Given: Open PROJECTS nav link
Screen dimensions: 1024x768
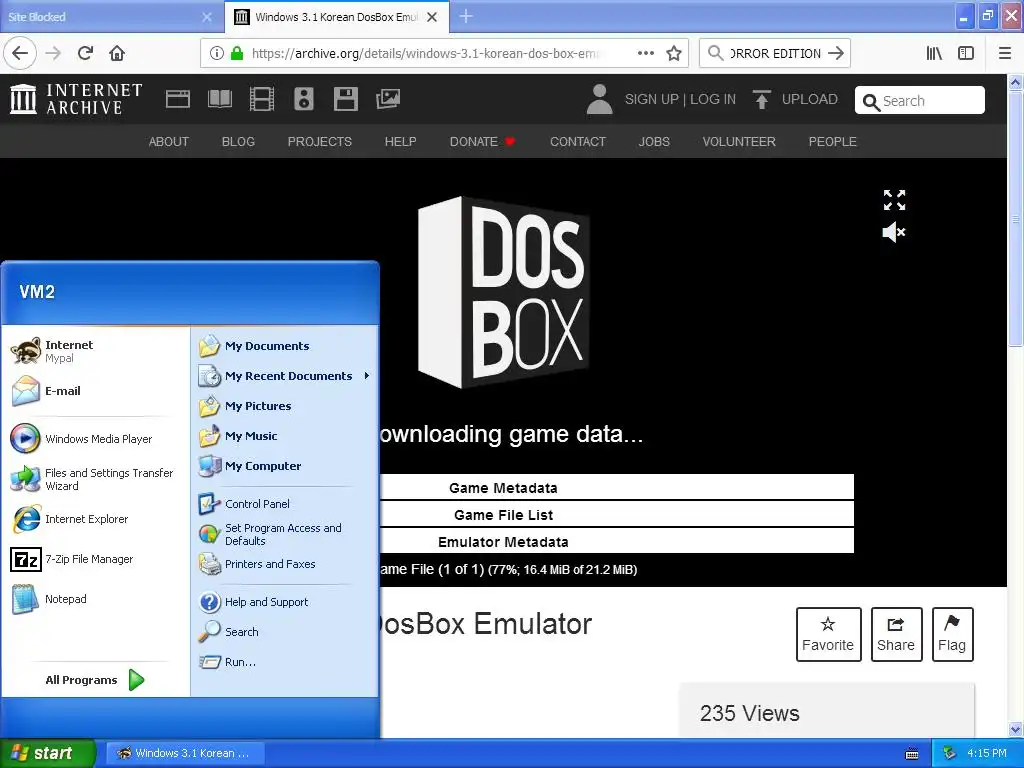Looking at the screenshot, I should click(x=319, y=142).
